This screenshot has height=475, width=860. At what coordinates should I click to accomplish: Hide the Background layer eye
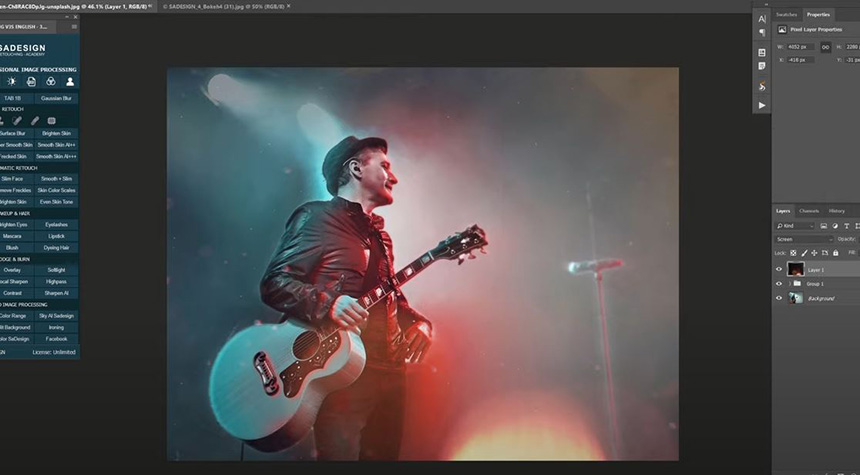[x=779, y=298]
